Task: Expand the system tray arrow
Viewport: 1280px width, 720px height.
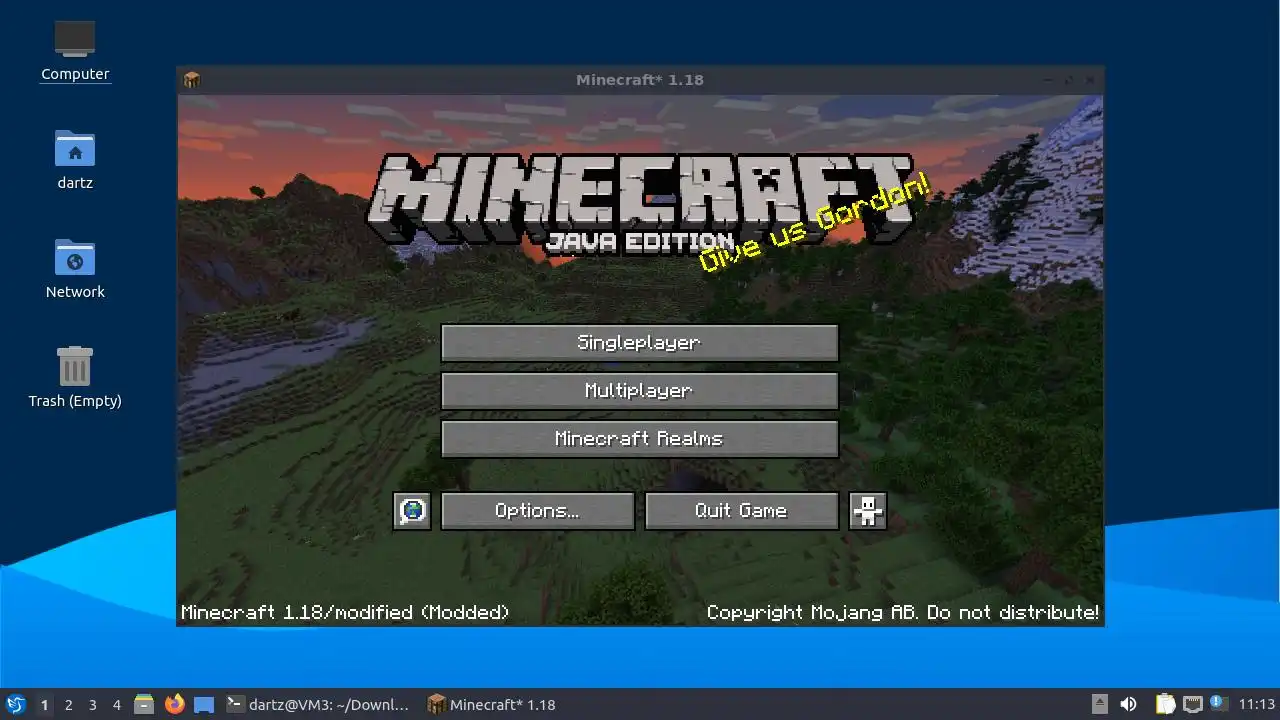Action: [1099, 704]
